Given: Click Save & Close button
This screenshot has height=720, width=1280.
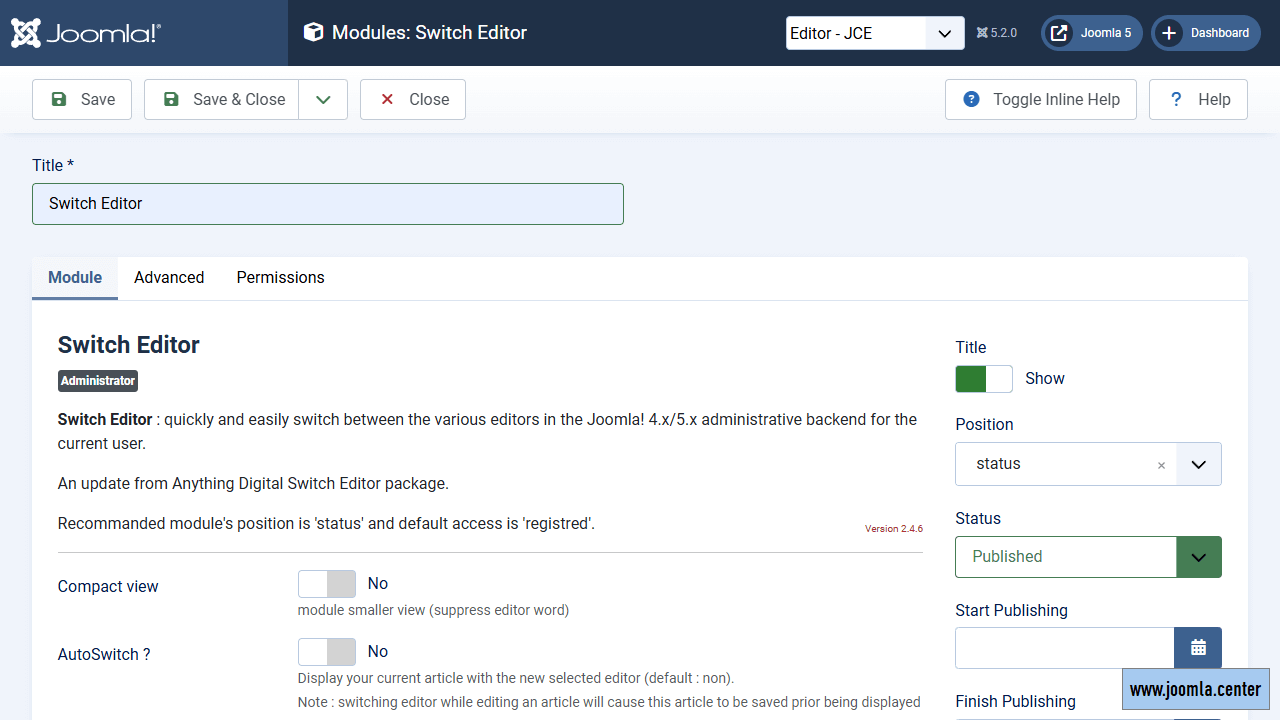Looking at the screenshot, I should [x=222, y=100].
